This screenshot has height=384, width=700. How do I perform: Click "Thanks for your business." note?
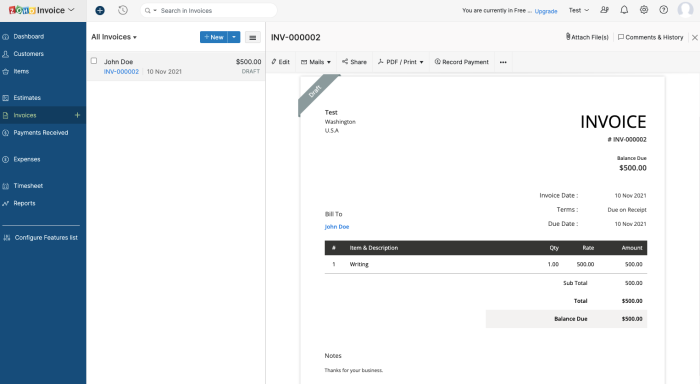tap(354, 370)
